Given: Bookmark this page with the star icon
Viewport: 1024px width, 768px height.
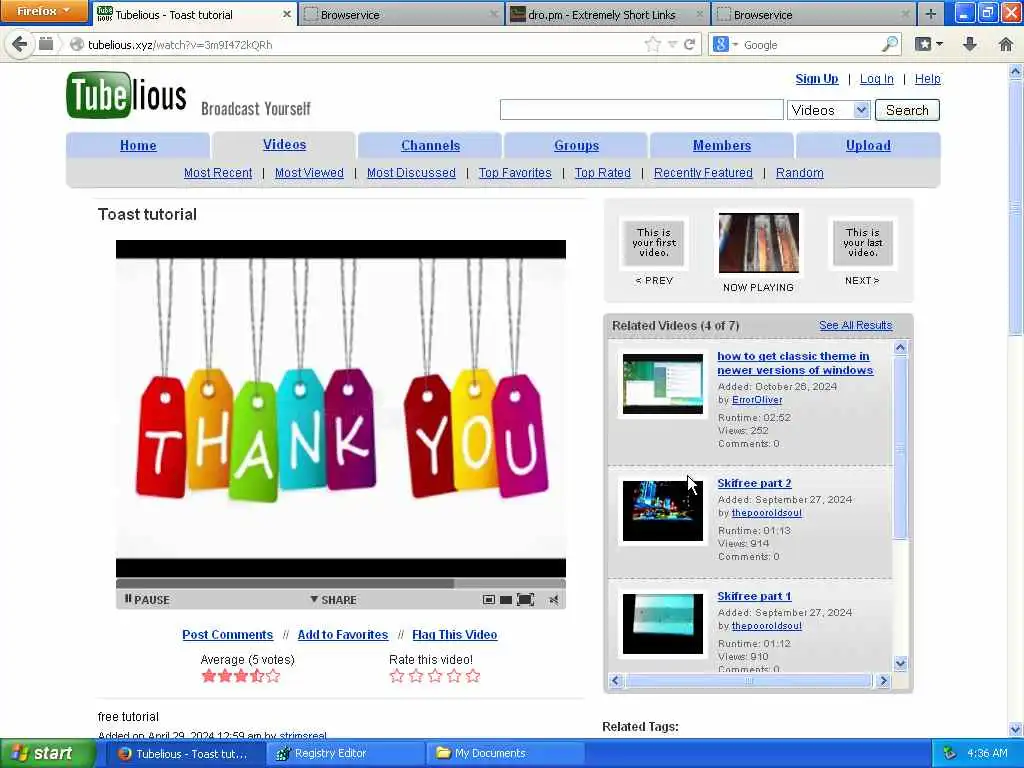Looking at the screenshot, I should pyautogui.click(x=652, y=44).
